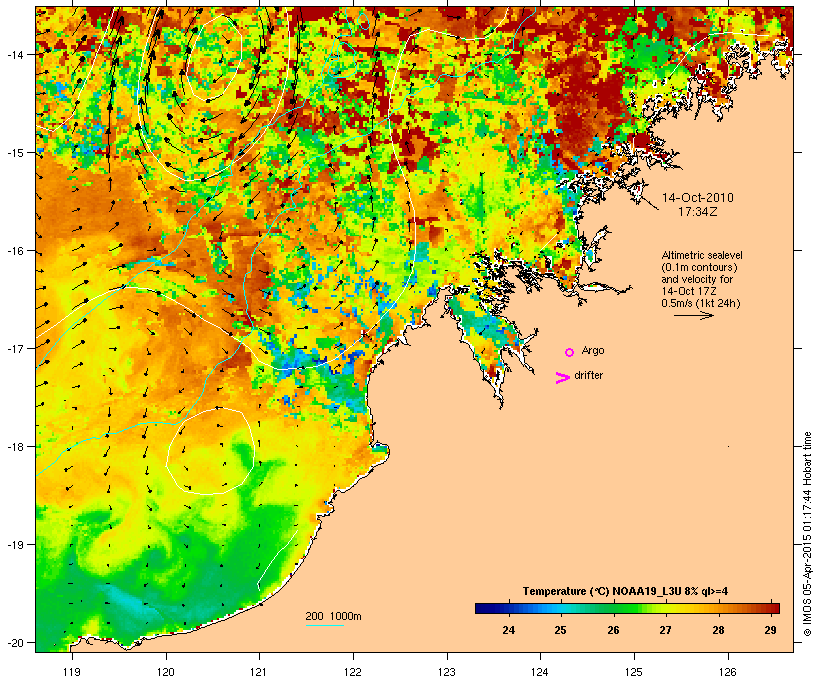Click the time label 17:34Z
The height and width of the screenshot is (680, 820).
(698, 212)
